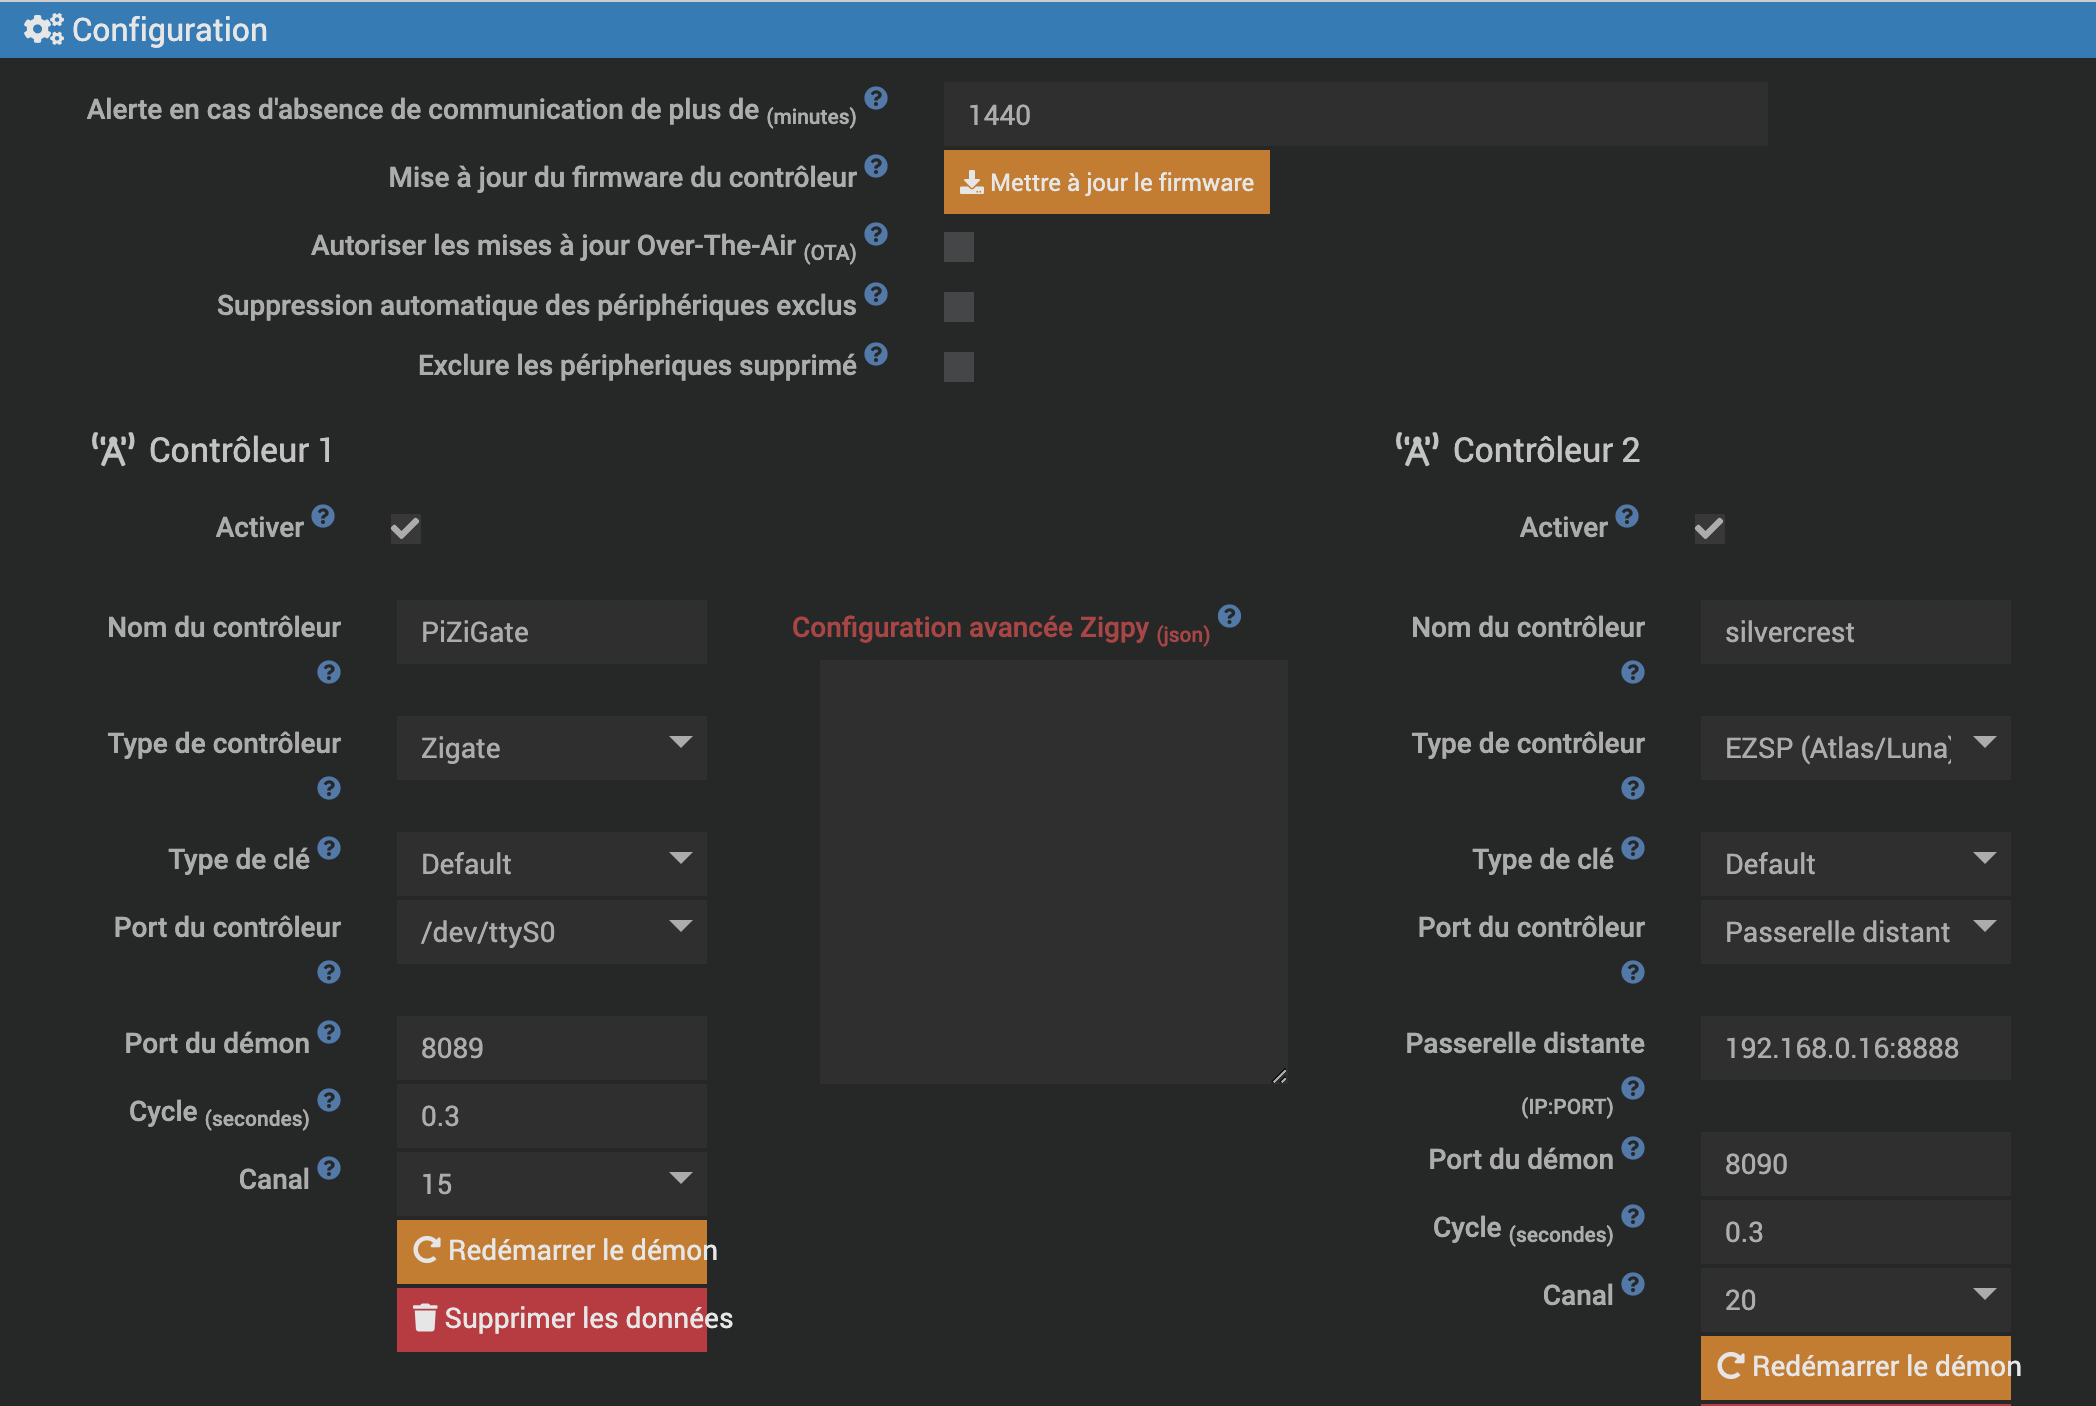Viewport: 2096px width, 1406px height.
Task: Click the Zigpy advanced configuration JSON textarea
Action: pyautogui.click(x=1053, y=871)
